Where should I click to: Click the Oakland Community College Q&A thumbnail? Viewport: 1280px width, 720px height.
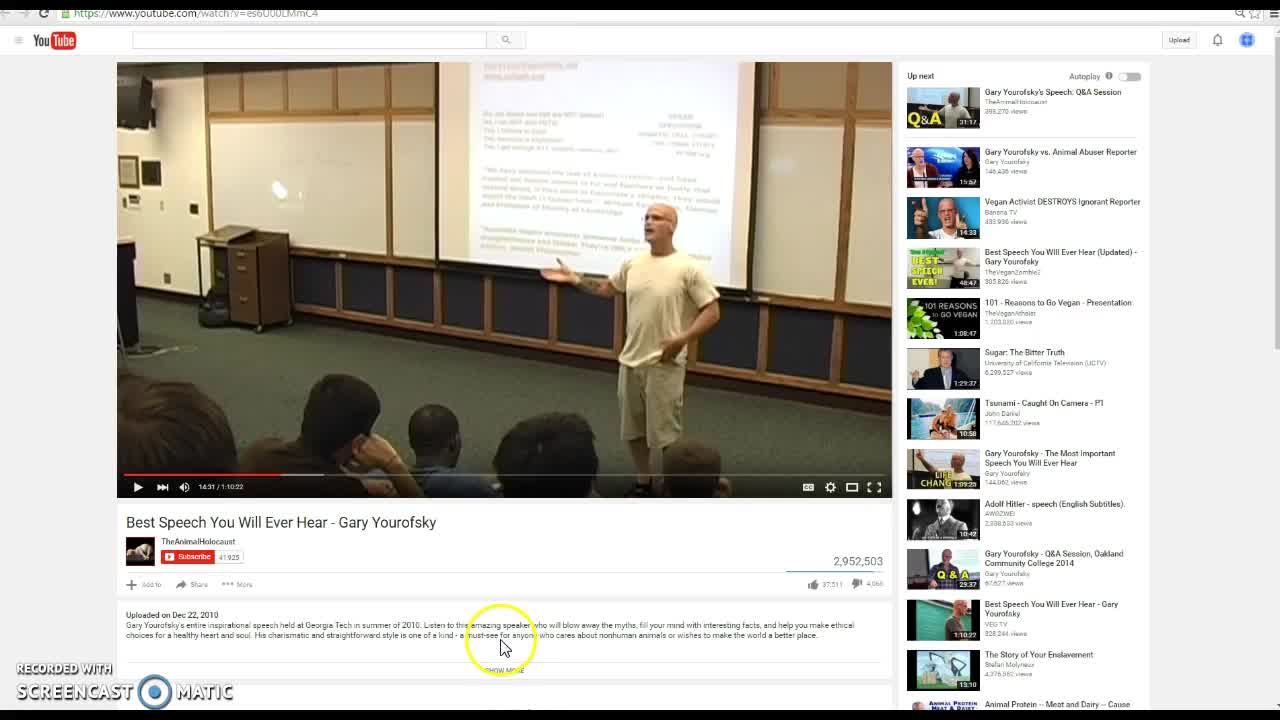click(x=943, y=569)
